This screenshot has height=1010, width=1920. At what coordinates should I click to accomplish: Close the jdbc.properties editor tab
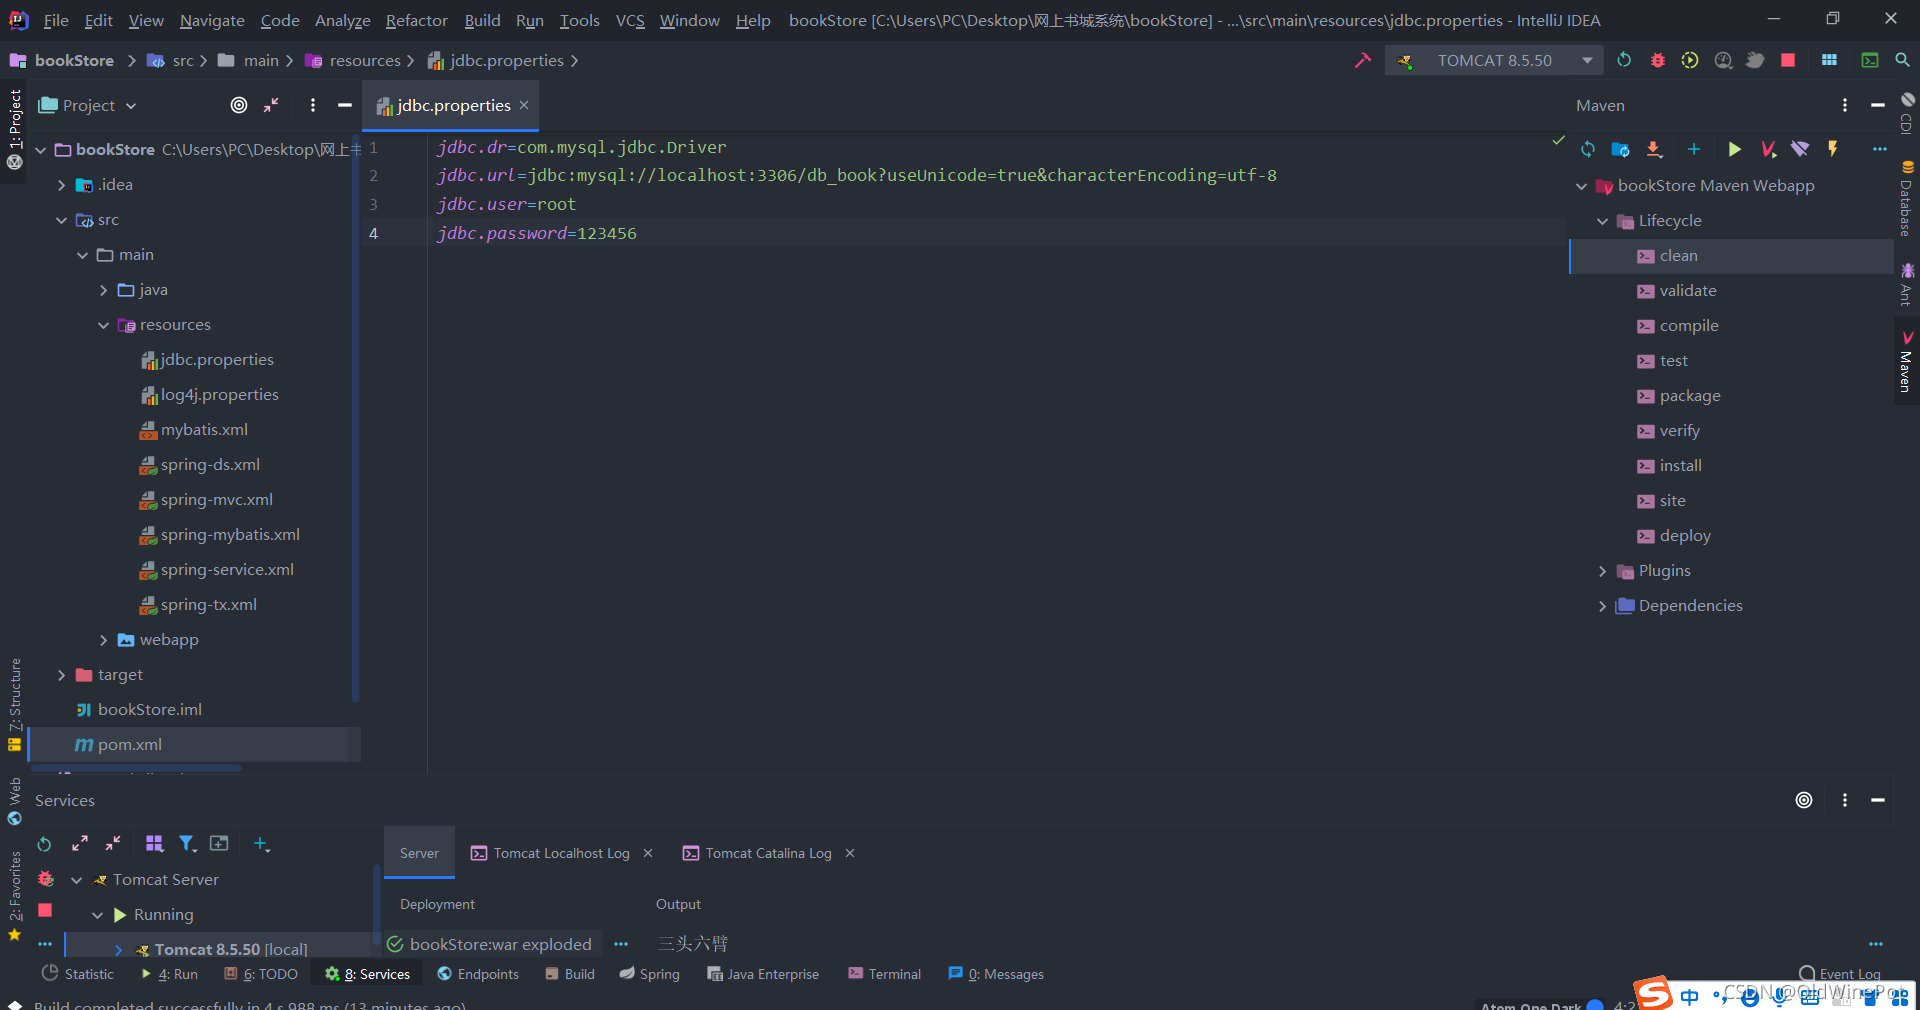524,105
